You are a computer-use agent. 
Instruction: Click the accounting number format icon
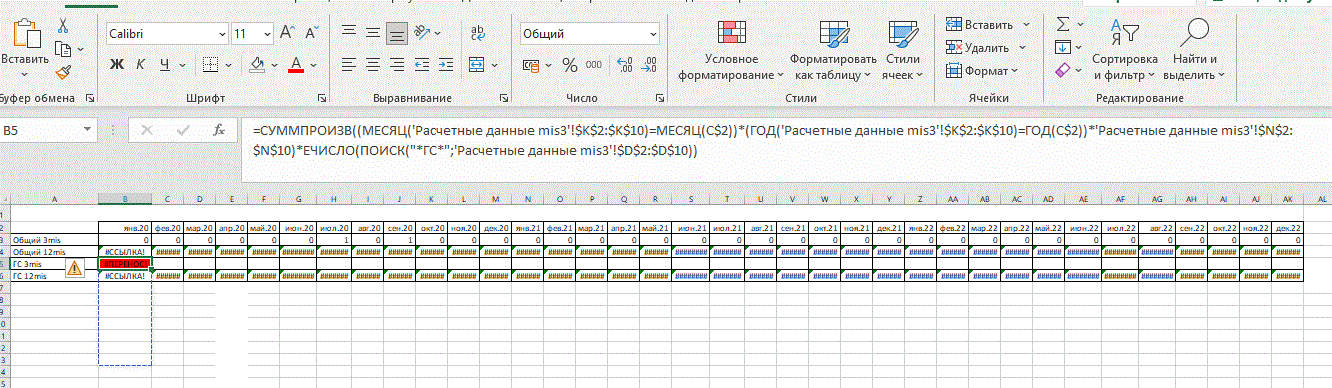coord(532,65)
